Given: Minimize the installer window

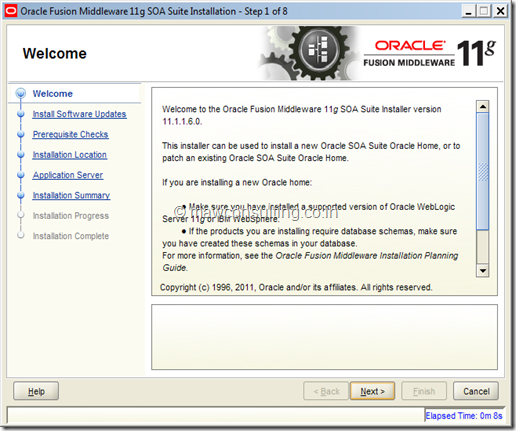Looking at the screenshot, I should [x=468, y=11].
